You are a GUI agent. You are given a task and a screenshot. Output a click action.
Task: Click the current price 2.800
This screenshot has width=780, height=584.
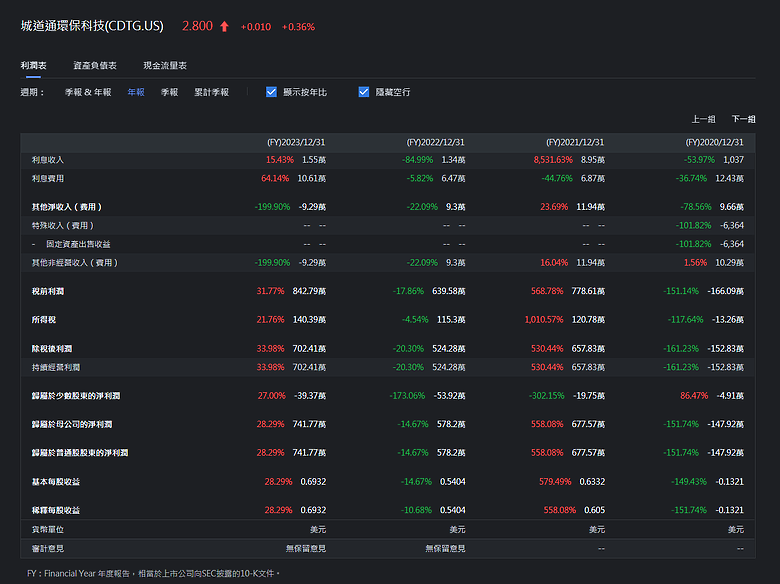point(197,26)
